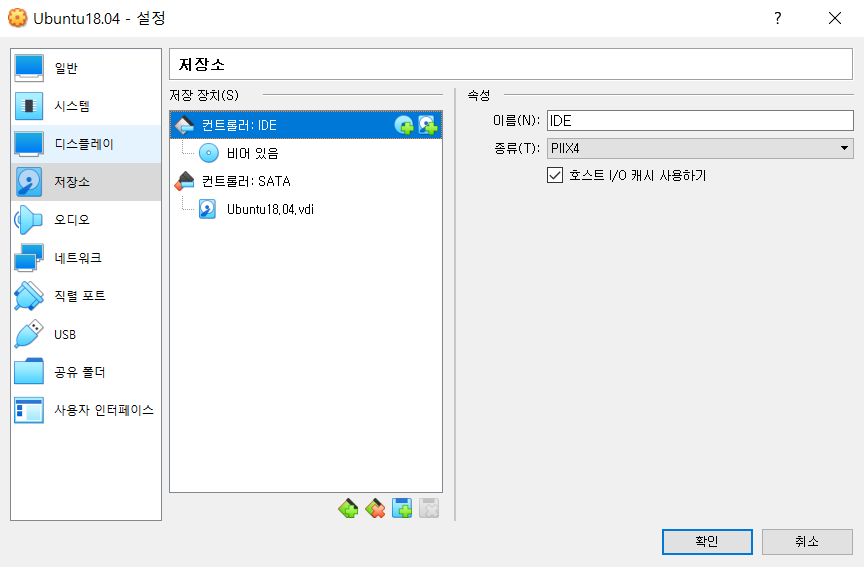Add hard disk to IDE controller

pyautogui.click(x=428, y=125)
